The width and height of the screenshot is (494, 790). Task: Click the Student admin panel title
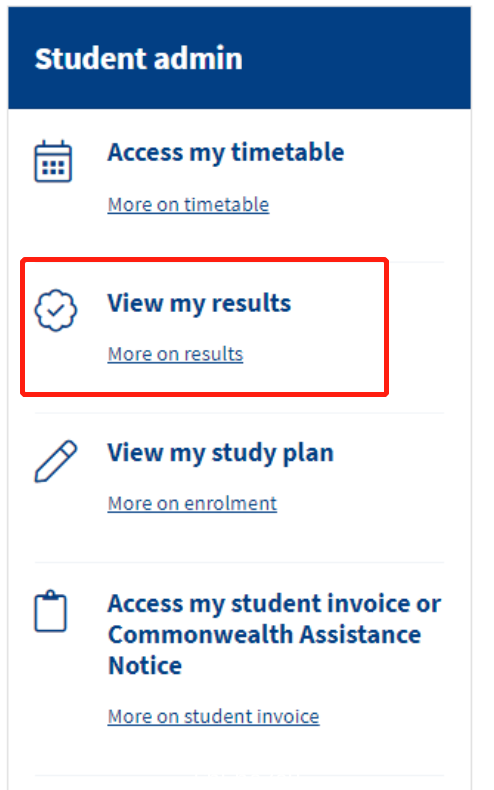point(139,58)
